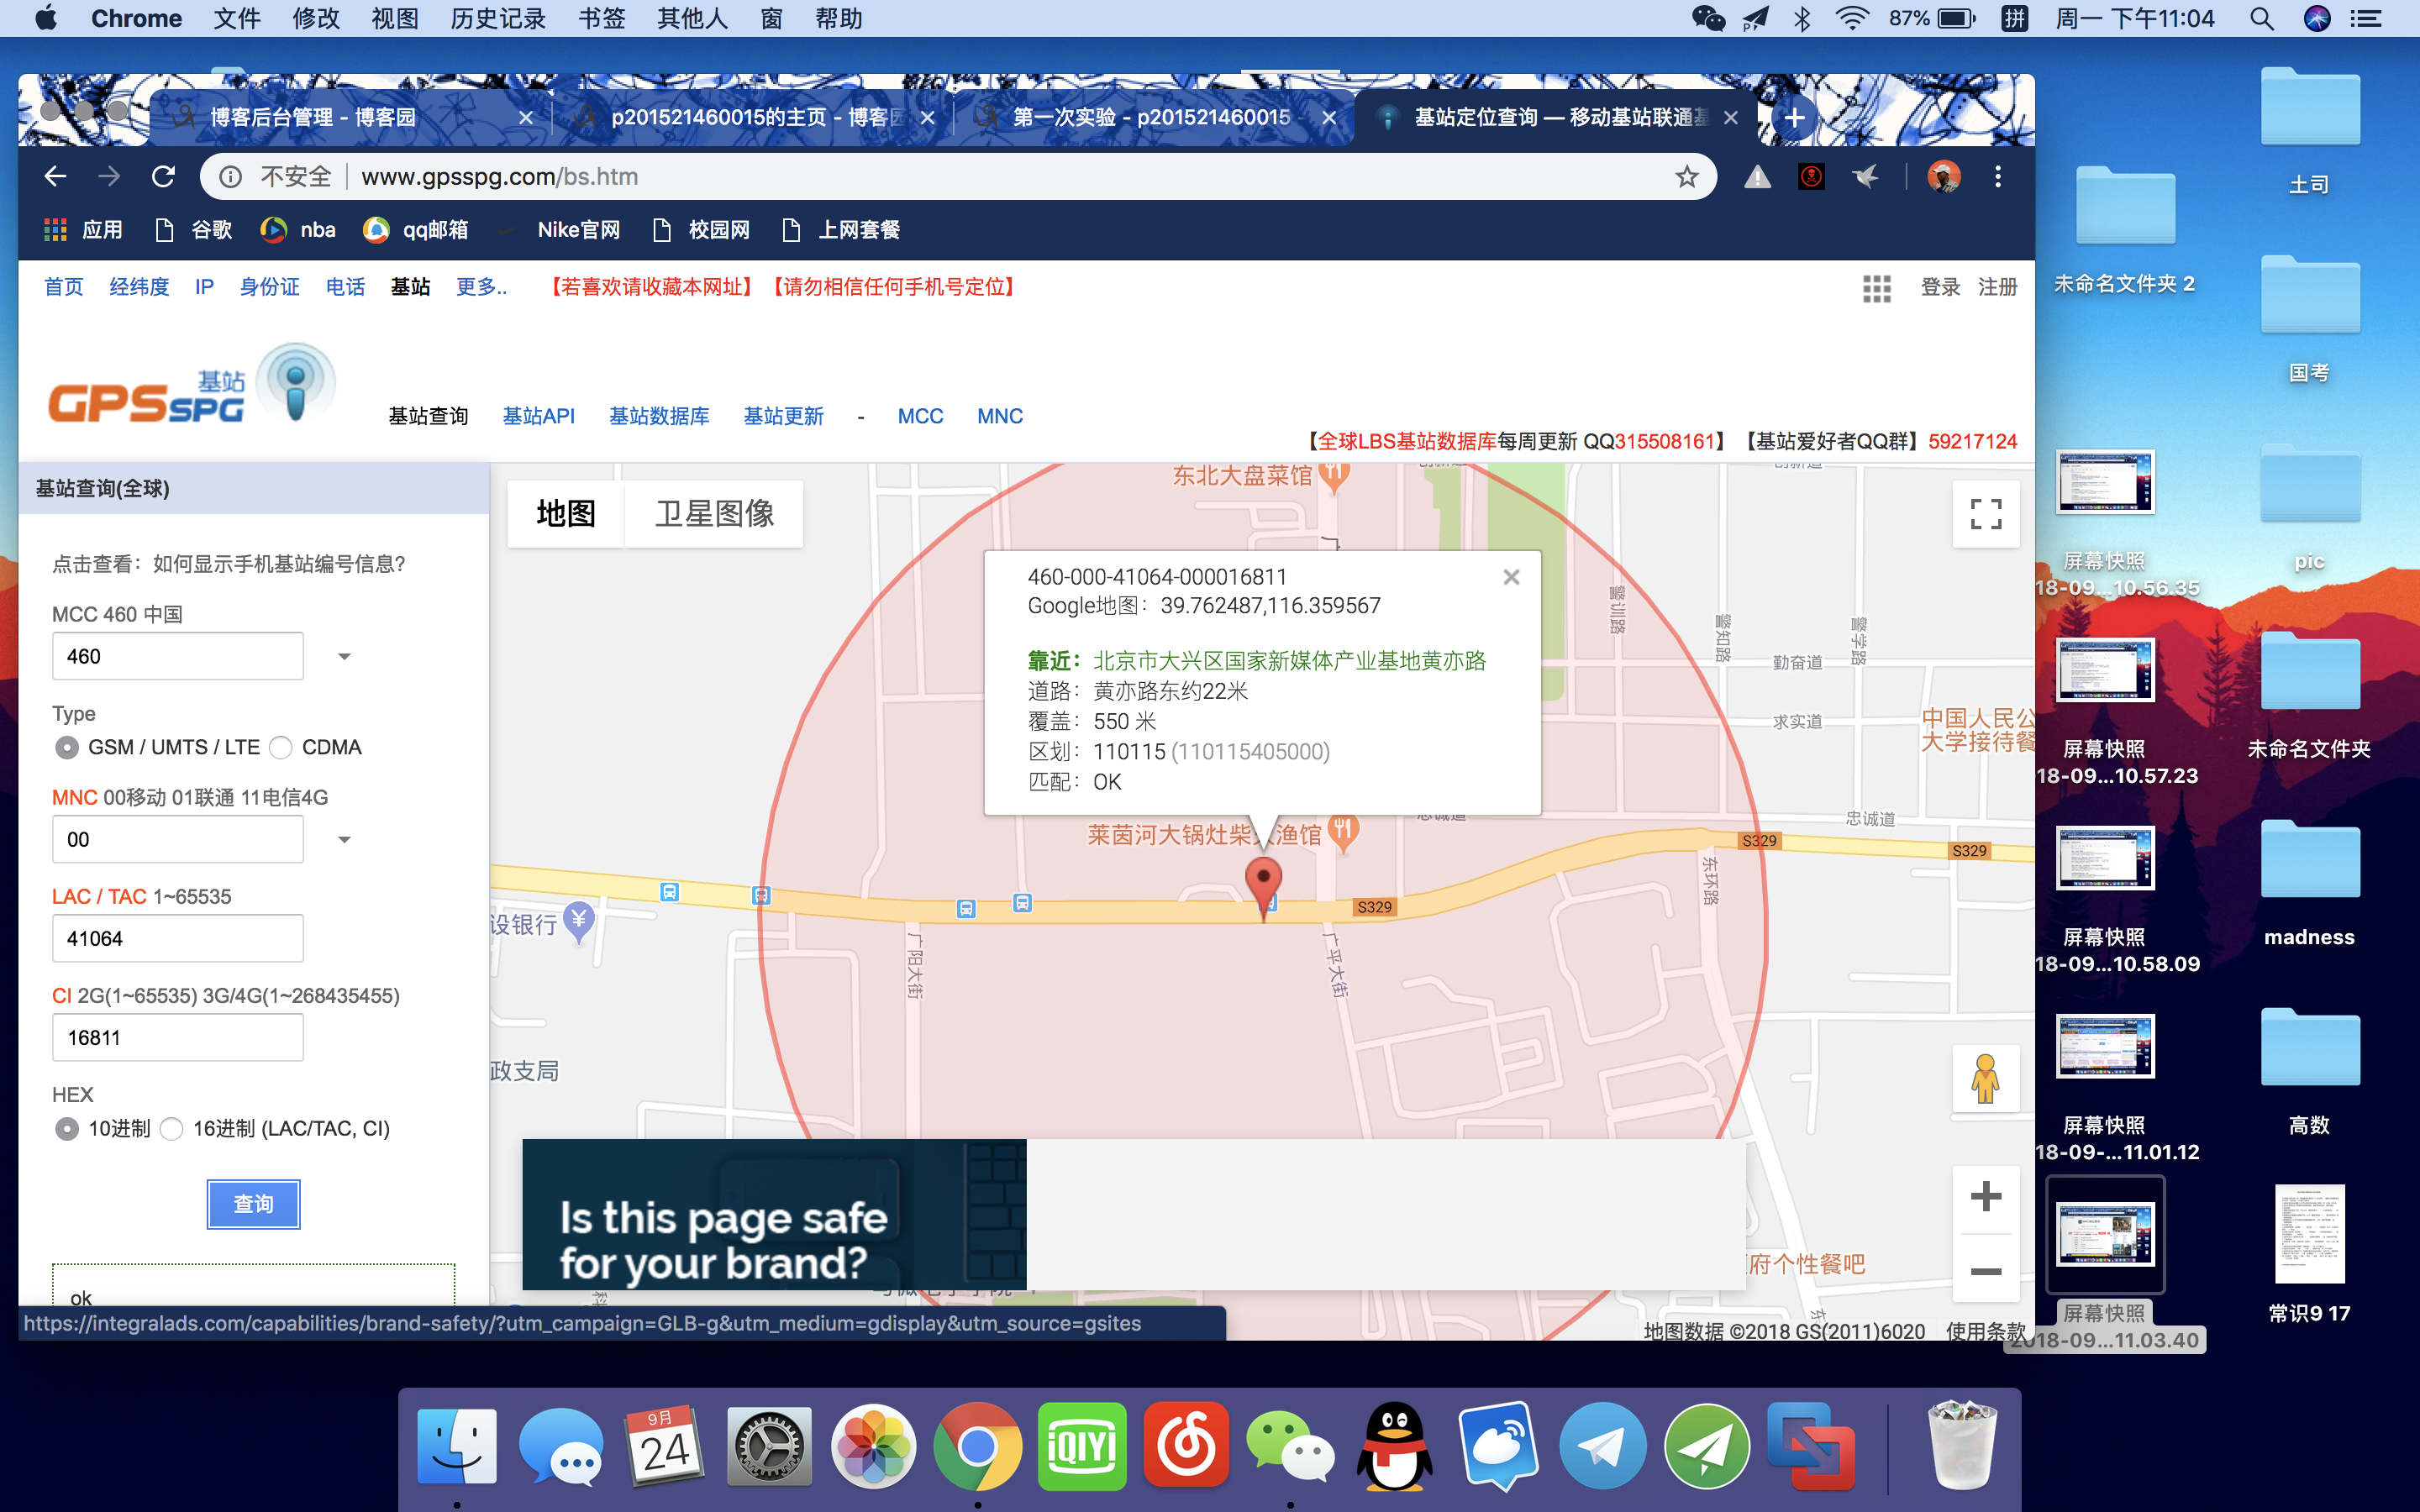
Task: Go back with the browser back arrow
Action: pos(55,177)
